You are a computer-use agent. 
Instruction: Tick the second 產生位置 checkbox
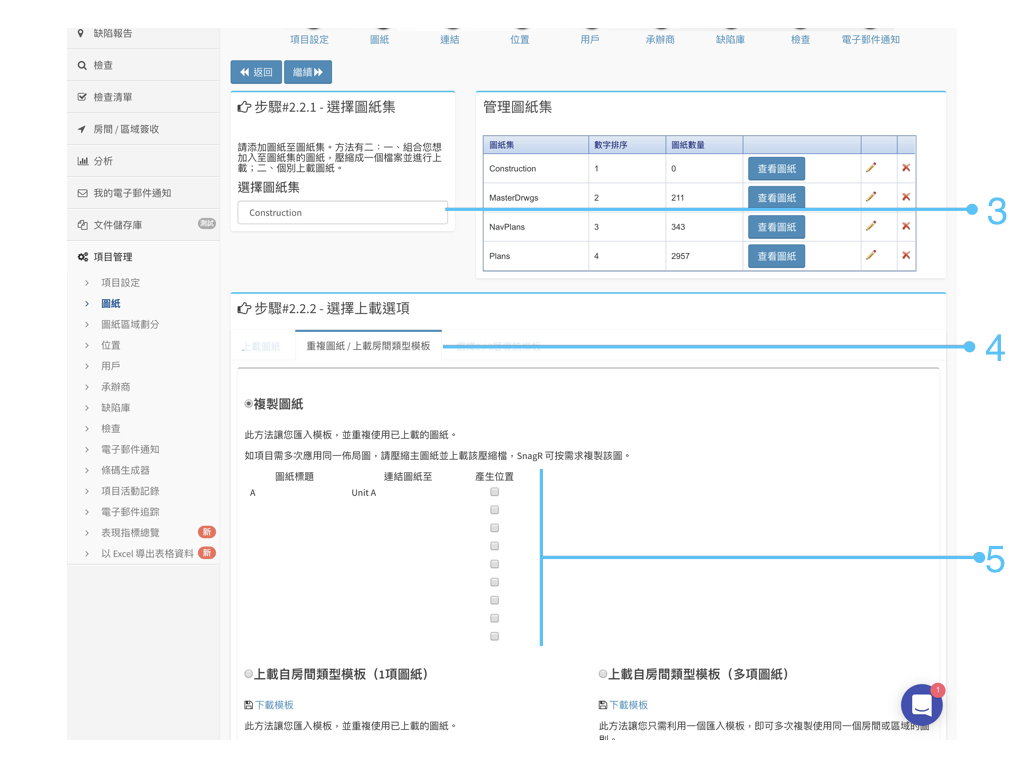[x=494, y=510]
